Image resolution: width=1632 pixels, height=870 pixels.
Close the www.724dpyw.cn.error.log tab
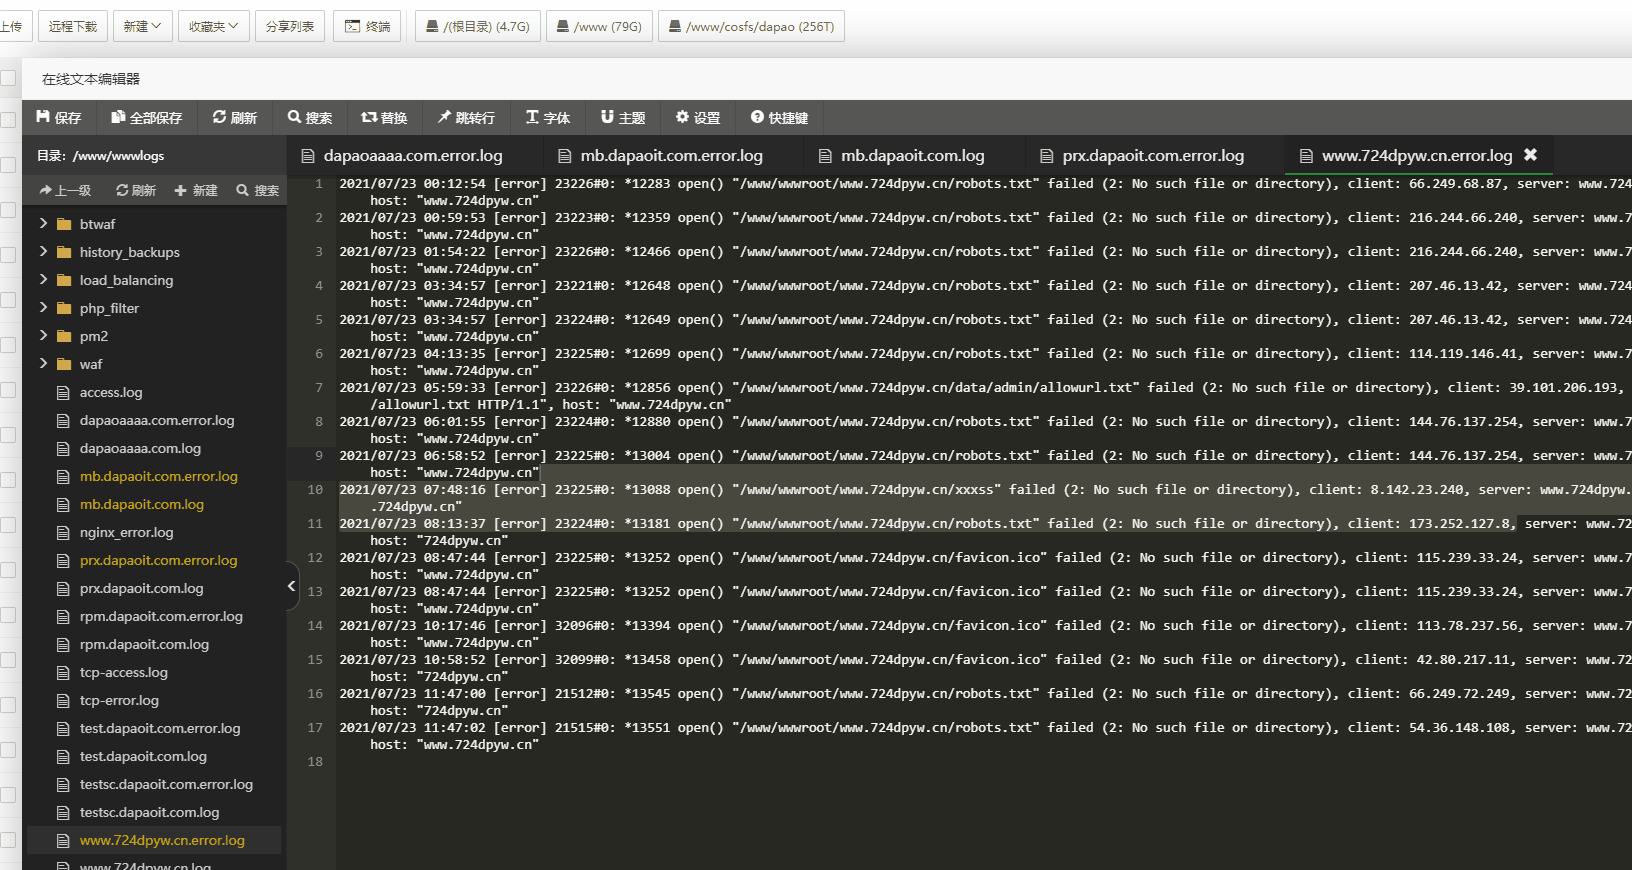1530,155
